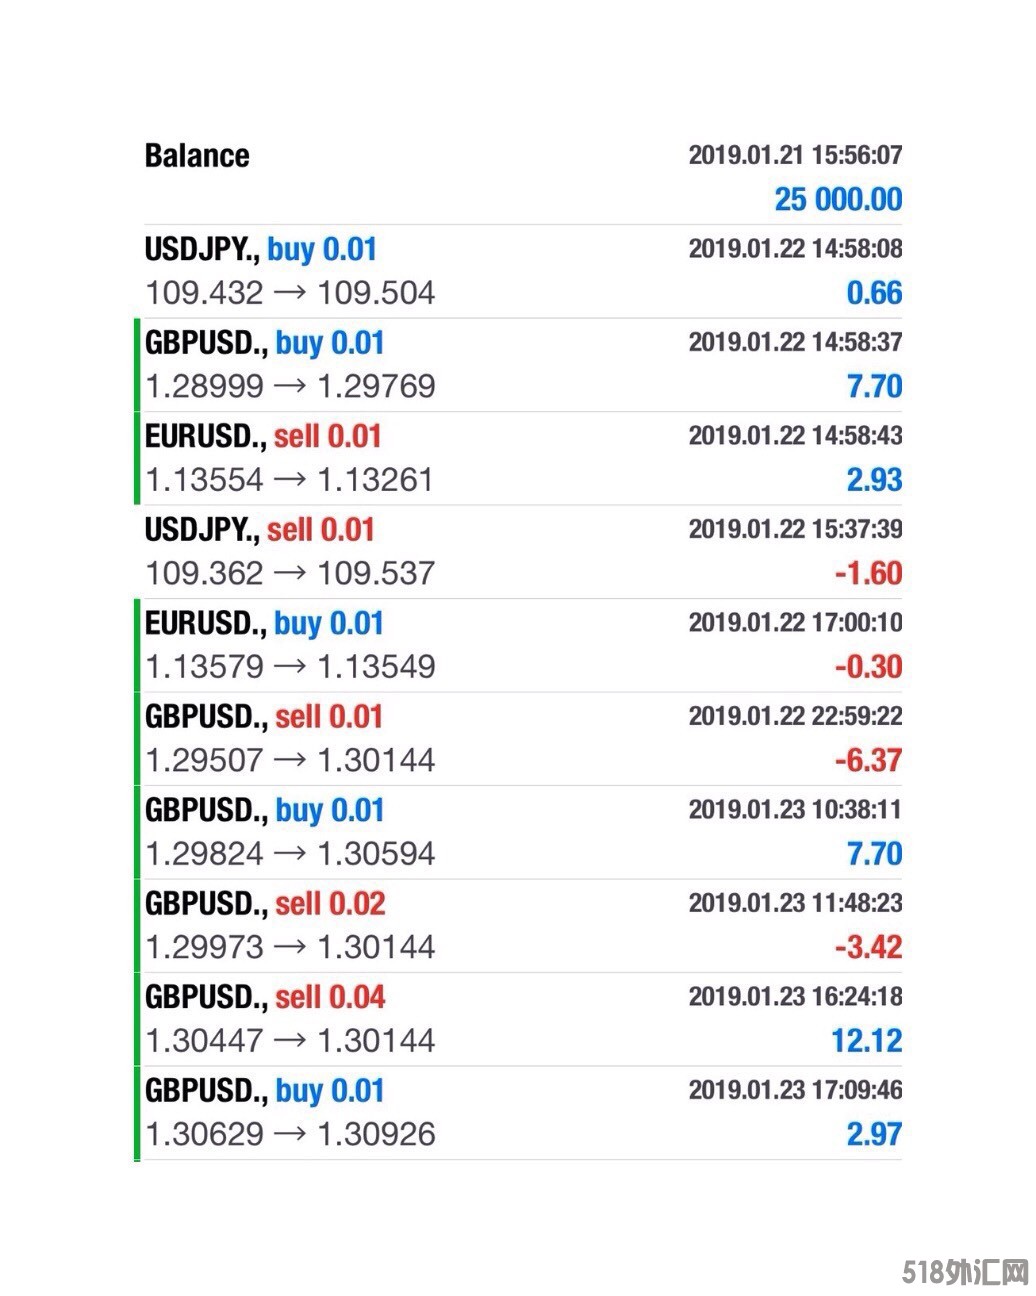Click the 2019.01.21 15:56:07 balance timestamp
The image size is (1036, 1296).
795,155
